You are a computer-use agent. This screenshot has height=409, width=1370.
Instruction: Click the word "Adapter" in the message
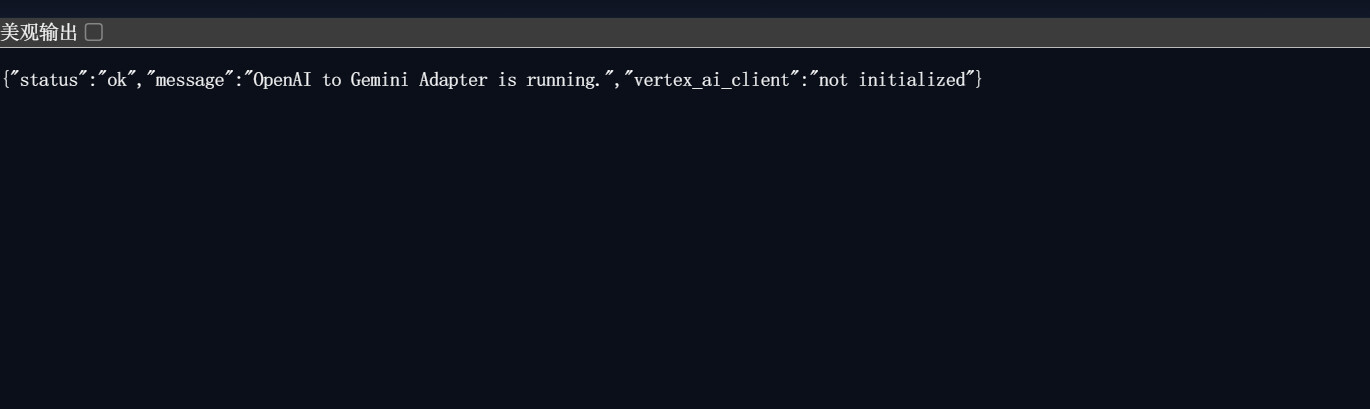click(453, 80)
